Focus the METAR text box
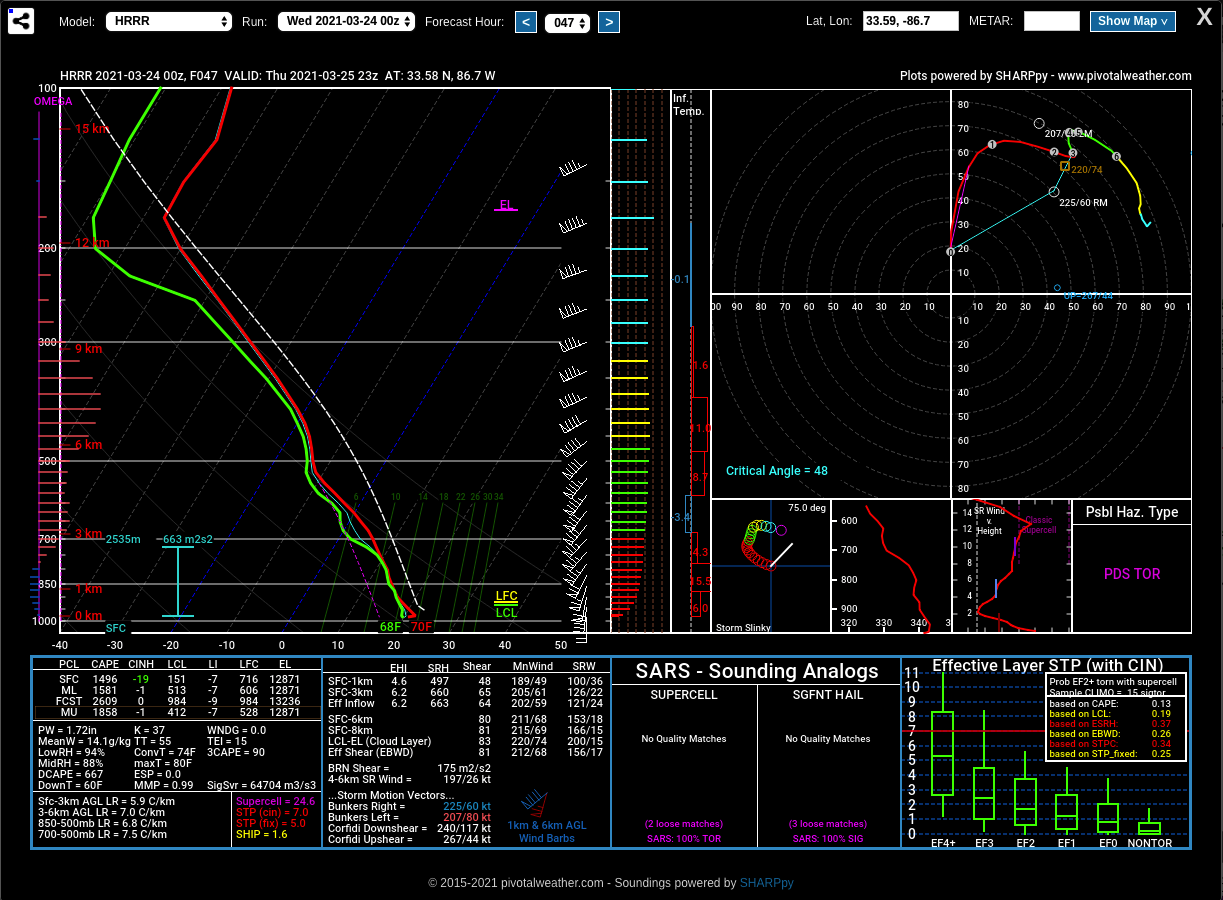 coord(1051,21)
